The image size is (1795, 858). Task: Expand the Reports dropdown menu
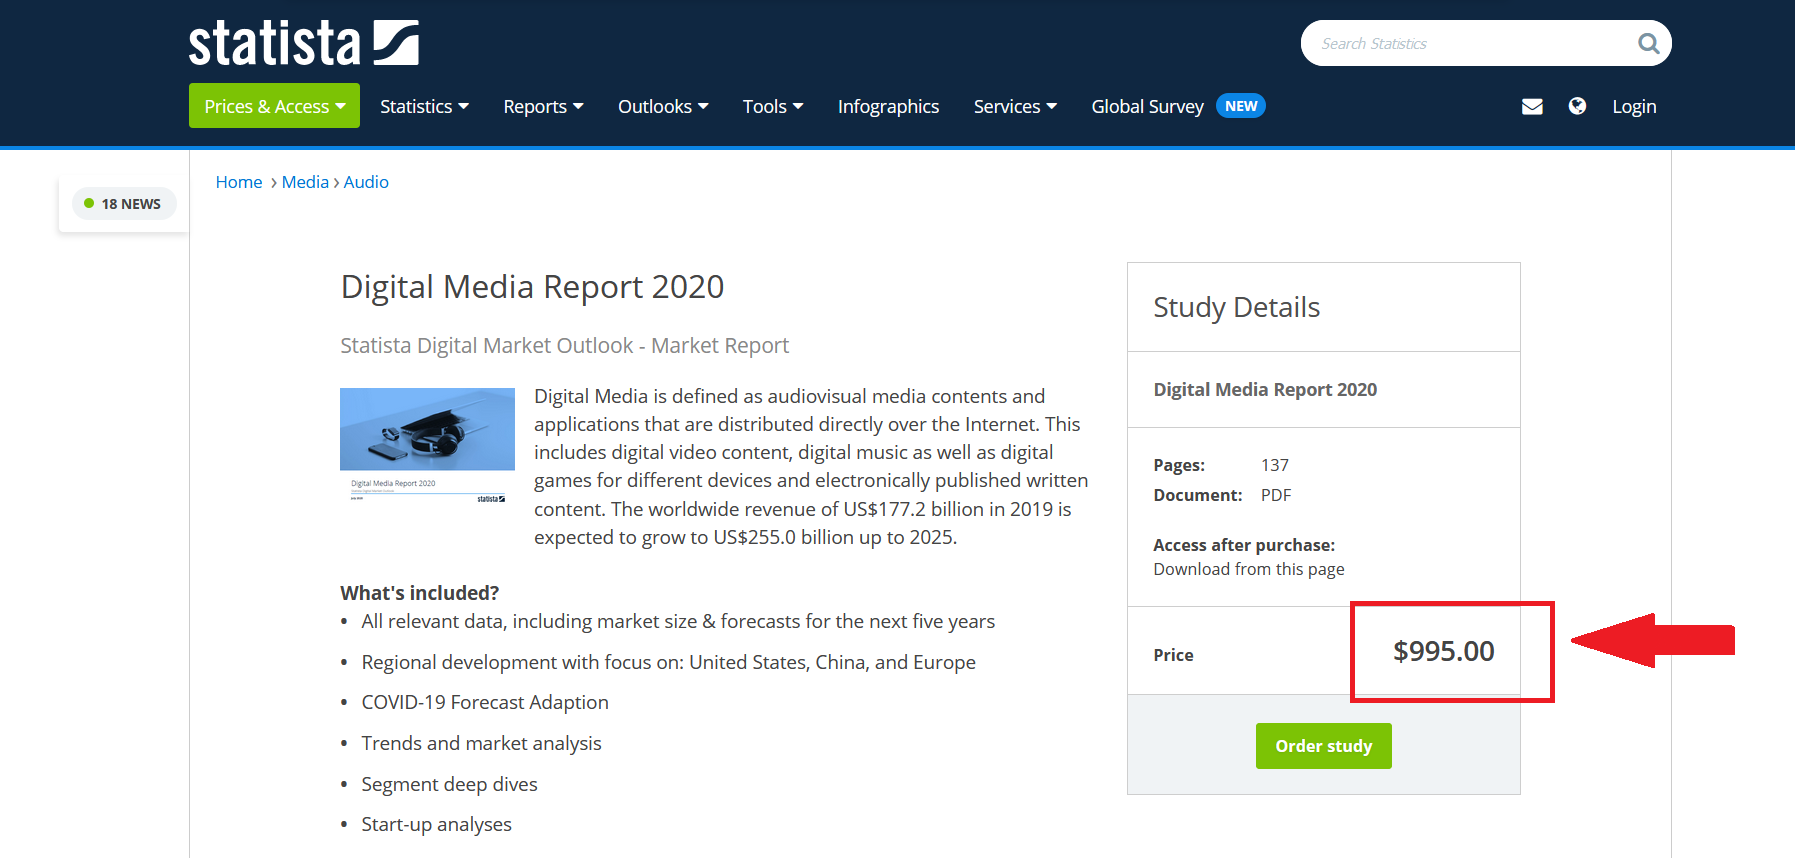click(x=543, y=106)
